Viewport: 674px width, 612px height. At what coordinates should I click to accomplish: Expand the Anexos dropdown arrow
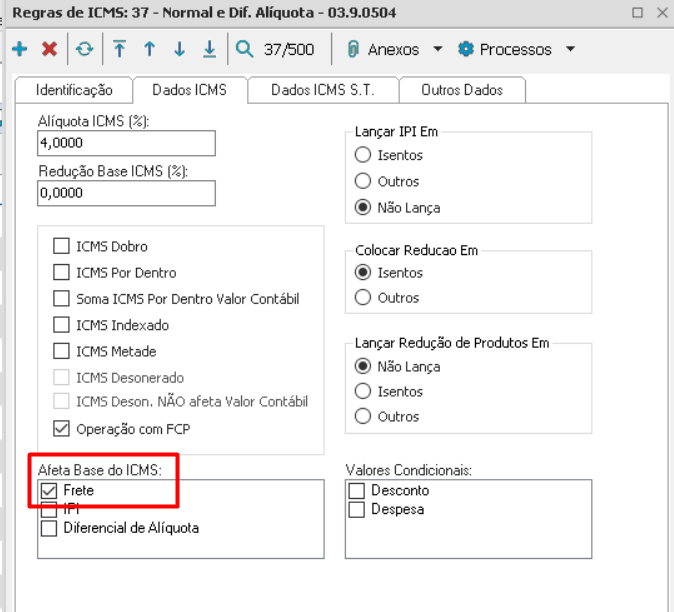438,49
